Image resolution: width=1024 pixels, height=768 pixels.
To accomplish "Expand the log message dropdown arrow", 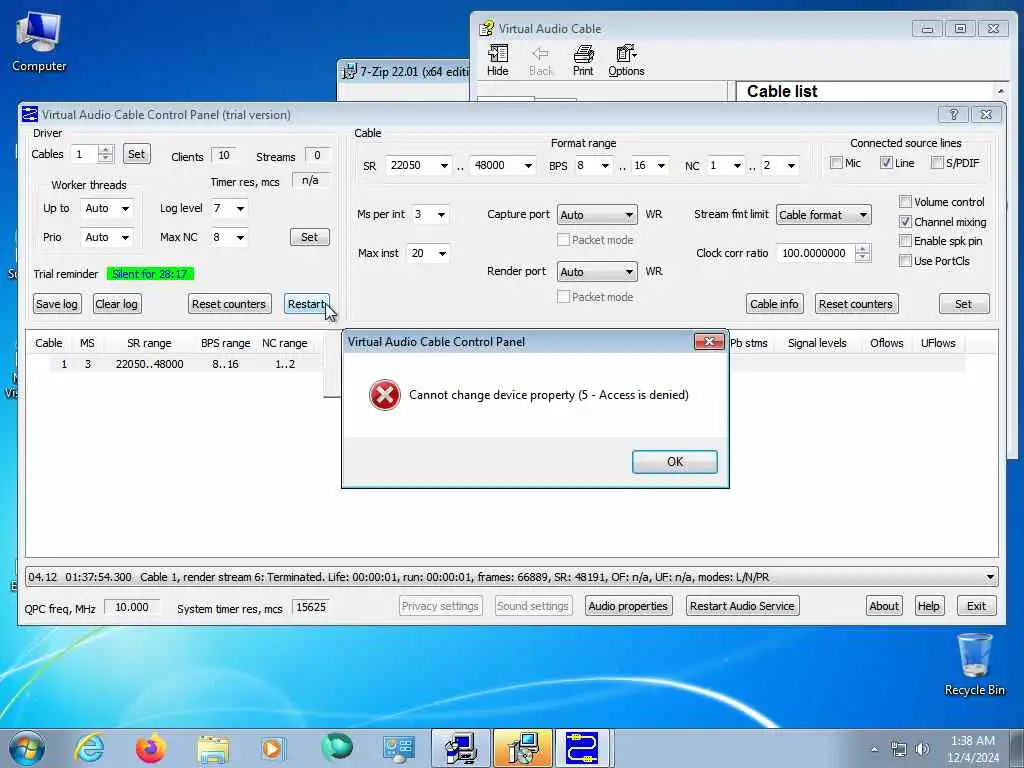I will click(x=990, y=577).
